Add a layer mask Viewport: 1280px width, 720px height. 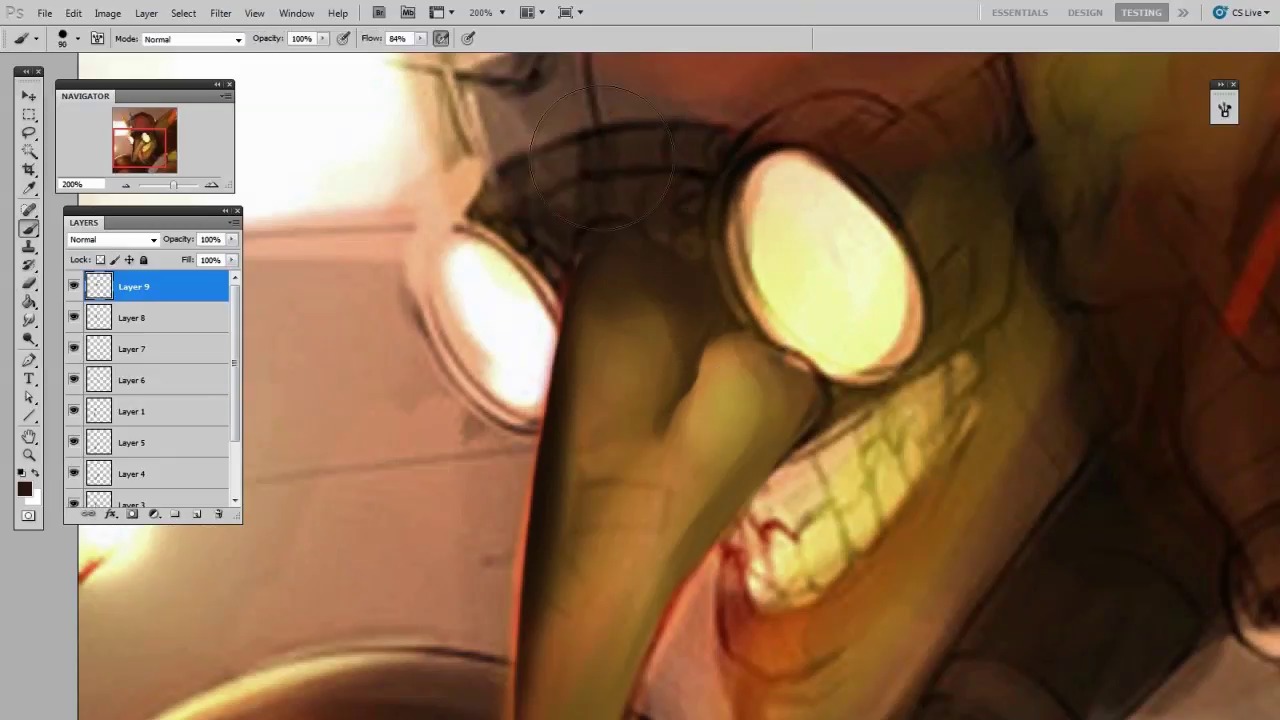point(132,514)
